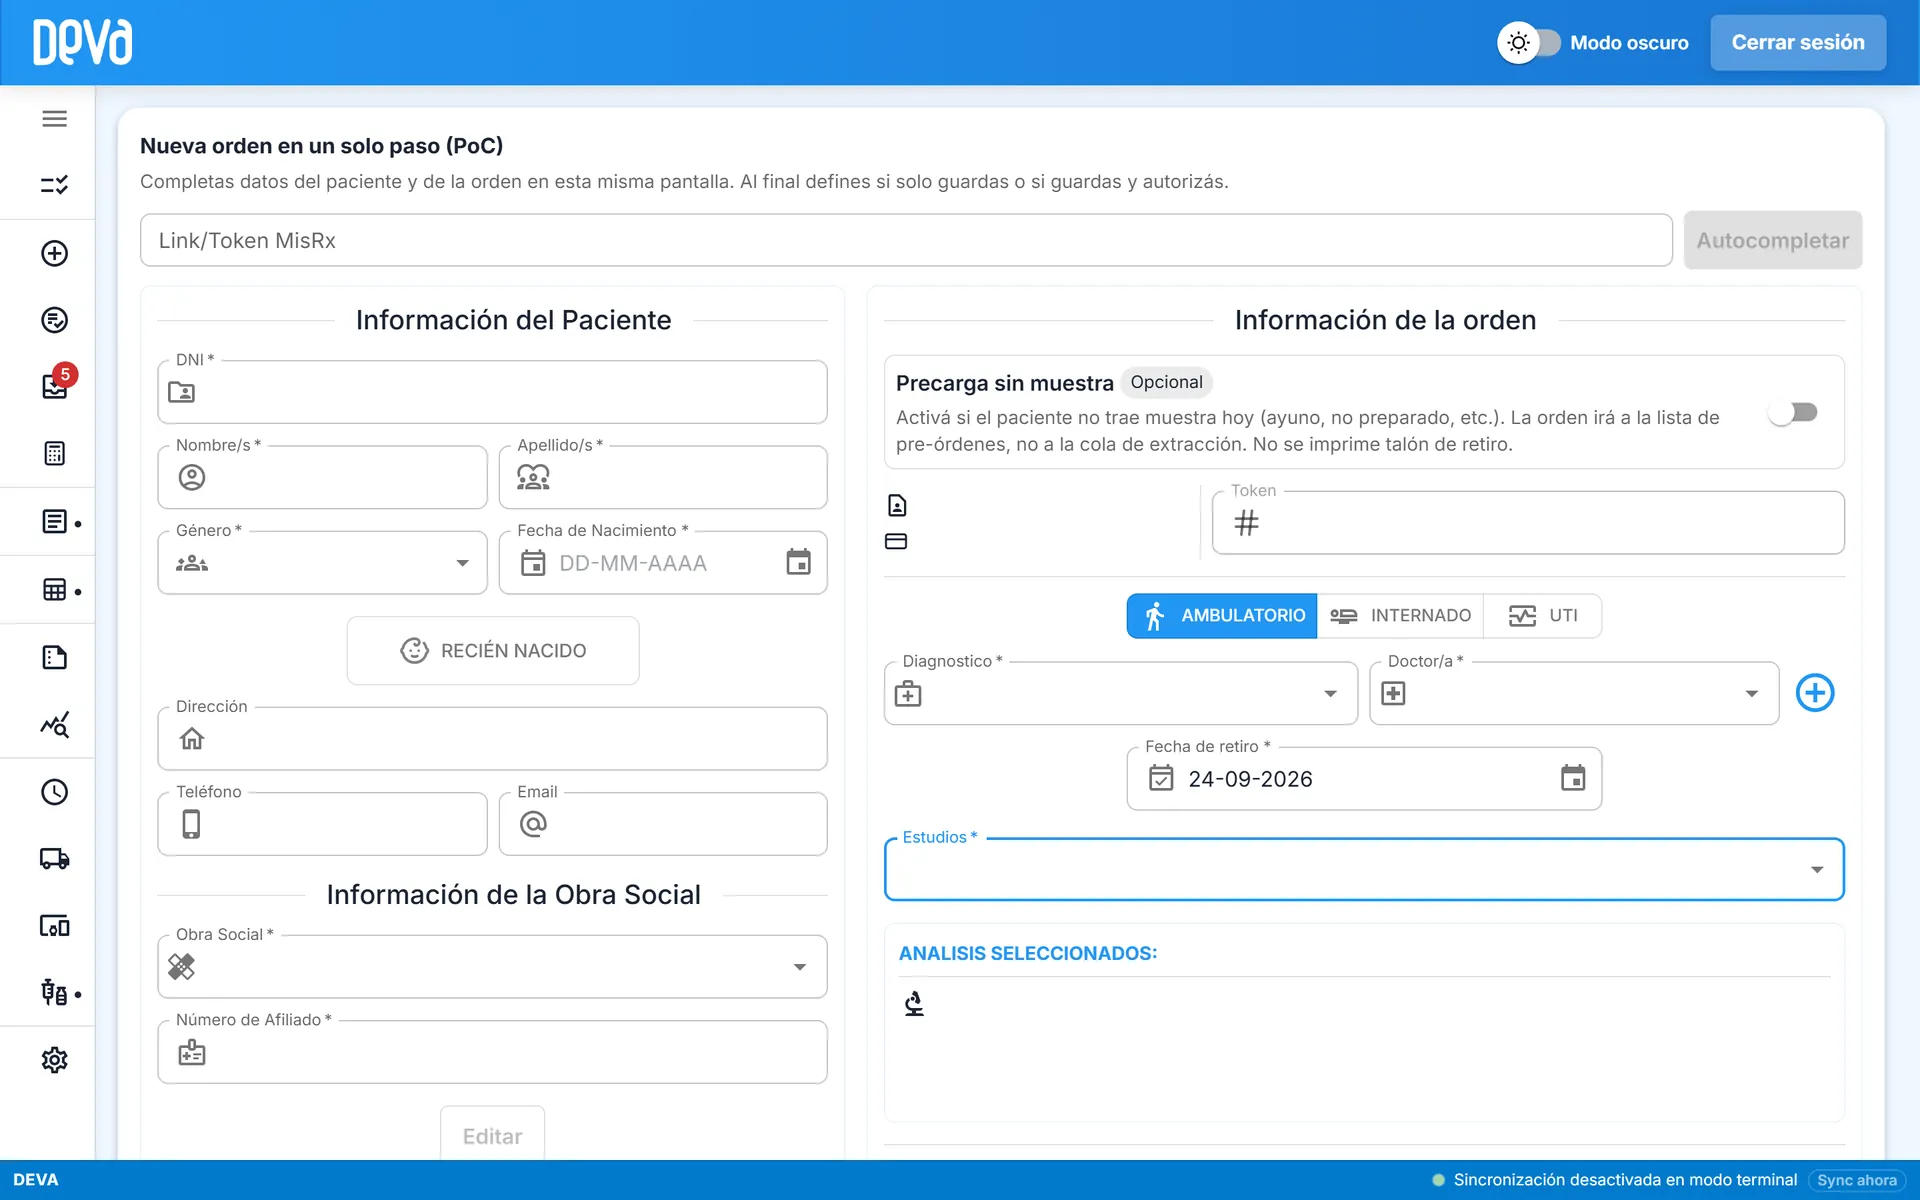Open calendar picker for Fecha de retiro
The image size is (1920, 1200).
(1573, 778)
